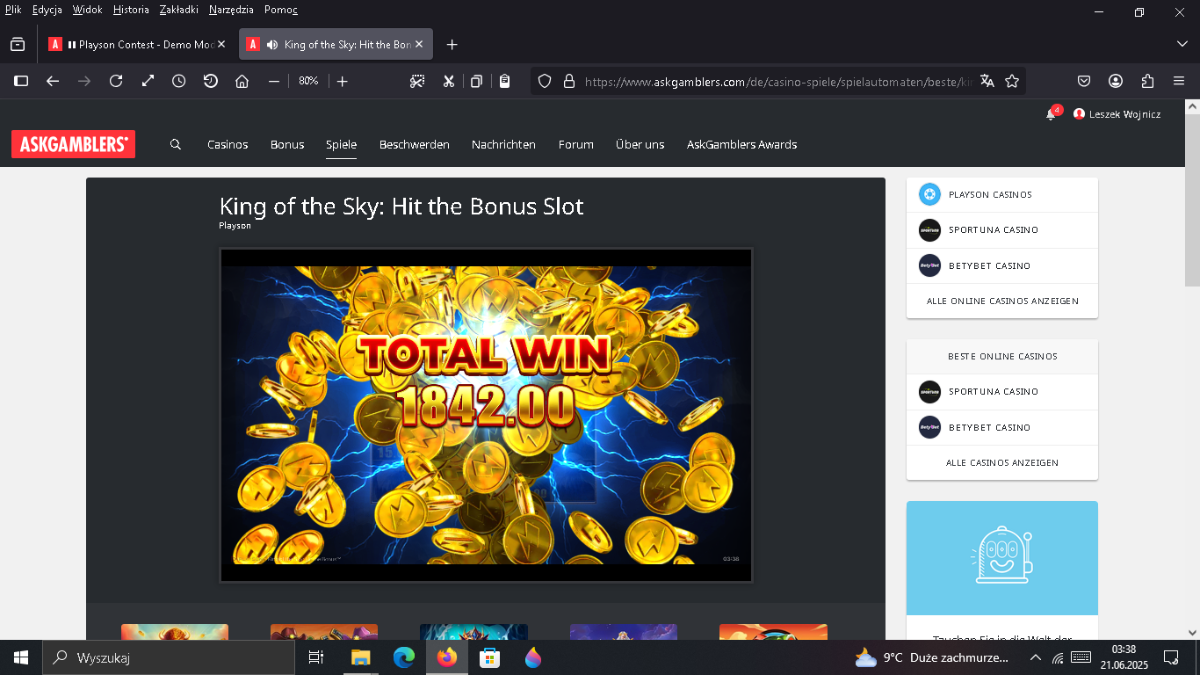Click the 80% zoom level indicator
The height and width of the screenshot is (675, 1200).
[308, 81]
